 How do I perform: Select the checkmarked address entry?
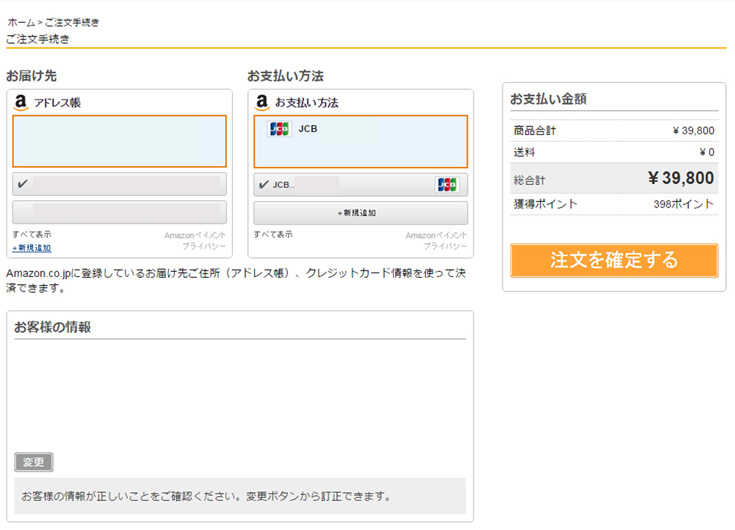[x=119, y=184]
